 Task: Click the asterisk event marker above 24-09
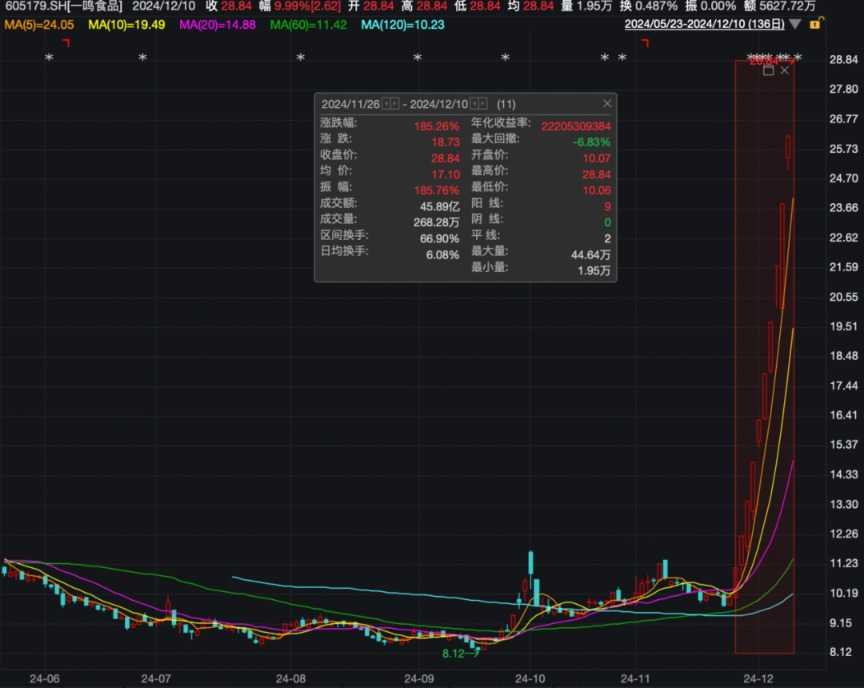coord(418,59)
